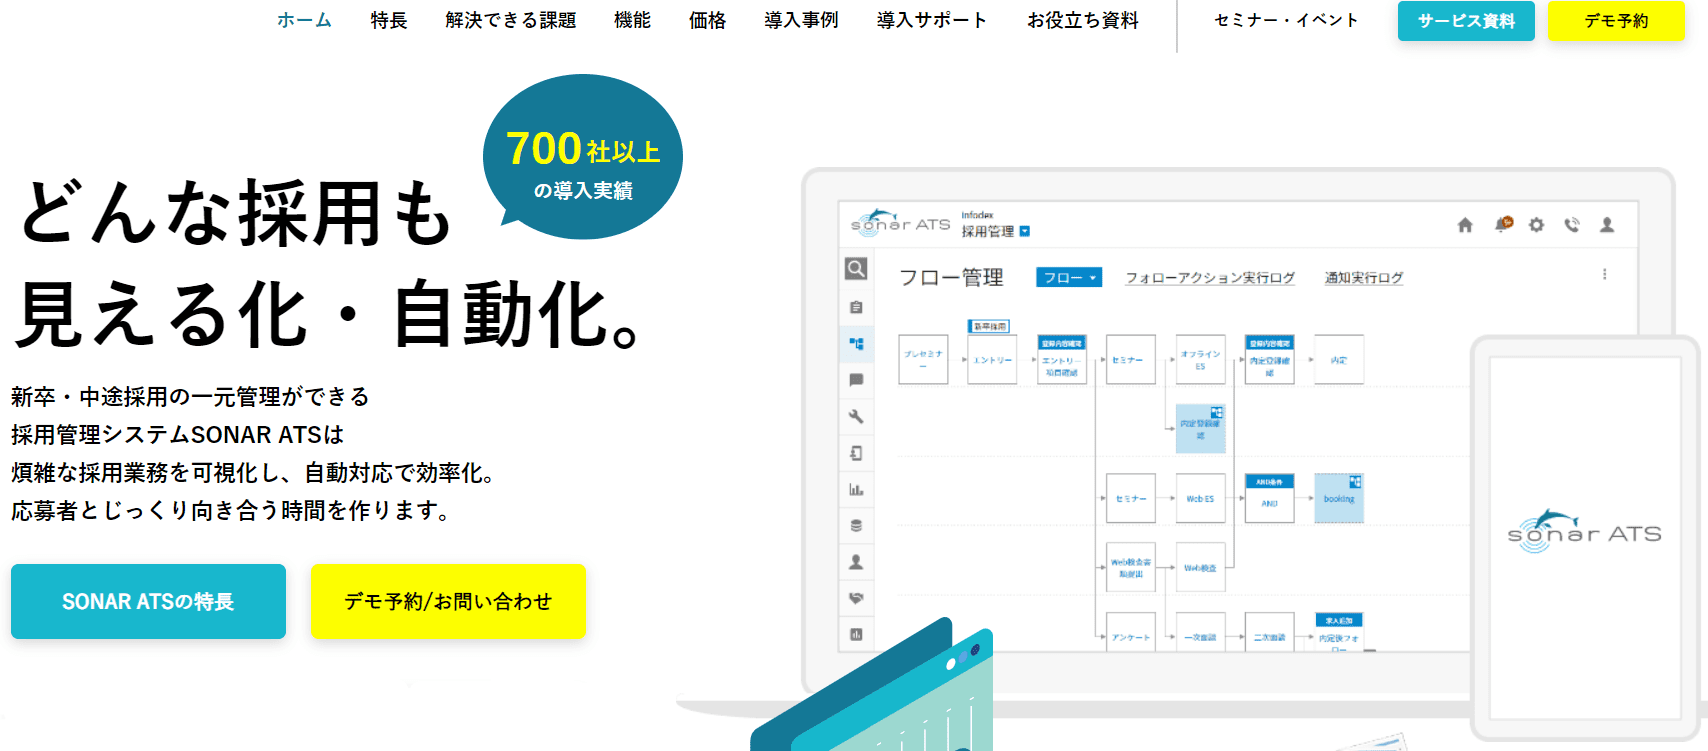The height and width of the screenshot is (751, 1708).
Task: Click the デモ予約 button in the header
Action: 1616,21
